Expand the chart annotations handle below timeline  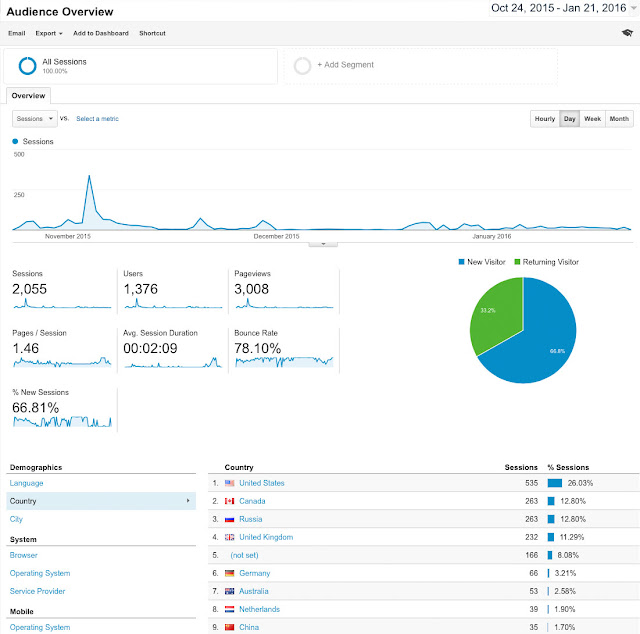[323, 244]
